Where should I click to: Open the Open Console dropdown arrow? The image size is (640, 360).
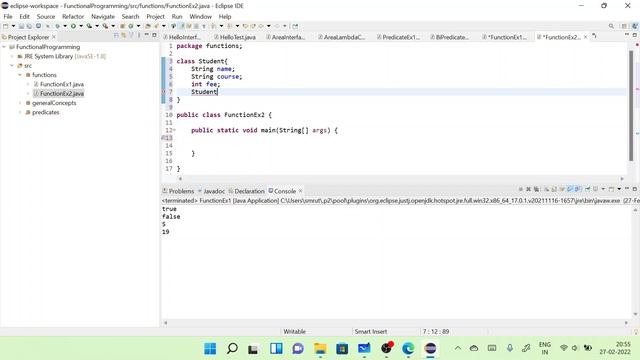pyautogui.click(x=619, y=189)
